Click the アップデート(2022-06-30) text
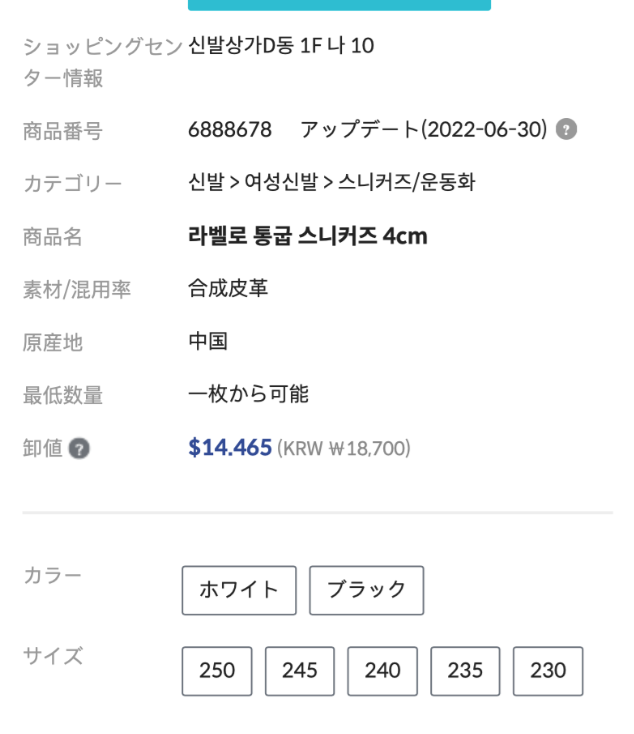634x734 pixels. pyautogui.click(x=424, y=130)
